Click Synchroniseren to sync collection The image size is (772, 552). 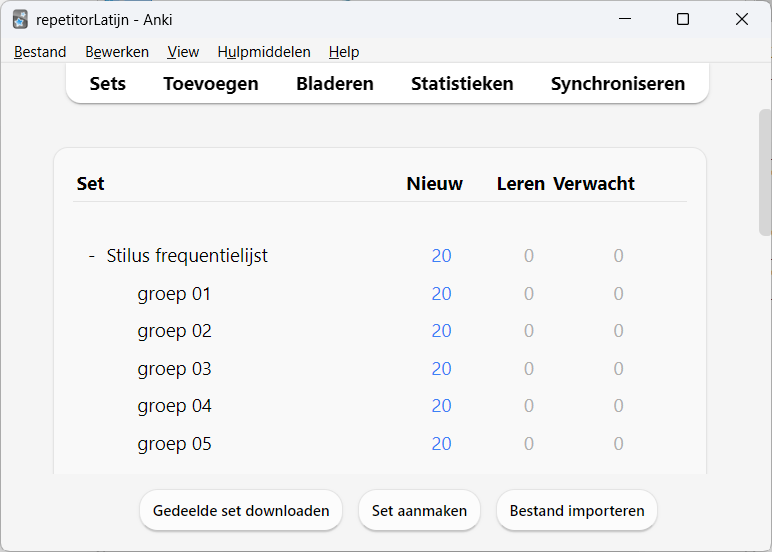point(617,84)
